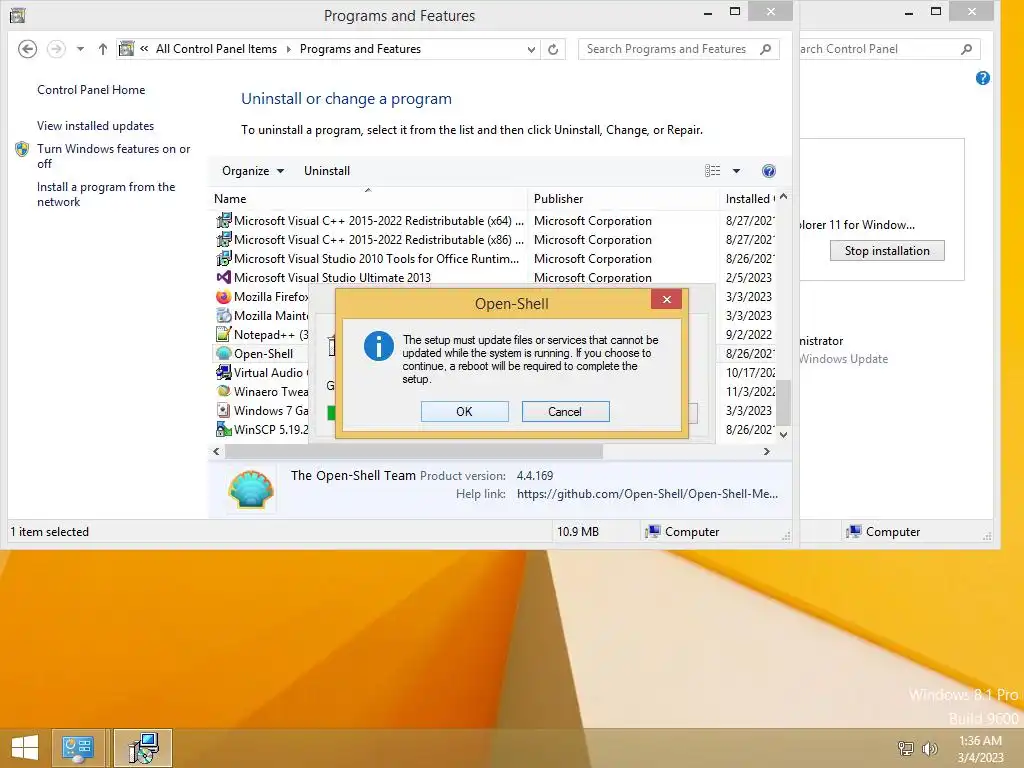
Task: Click the Mozilla Firefox icon in the list
Action: tap(223, 296)
